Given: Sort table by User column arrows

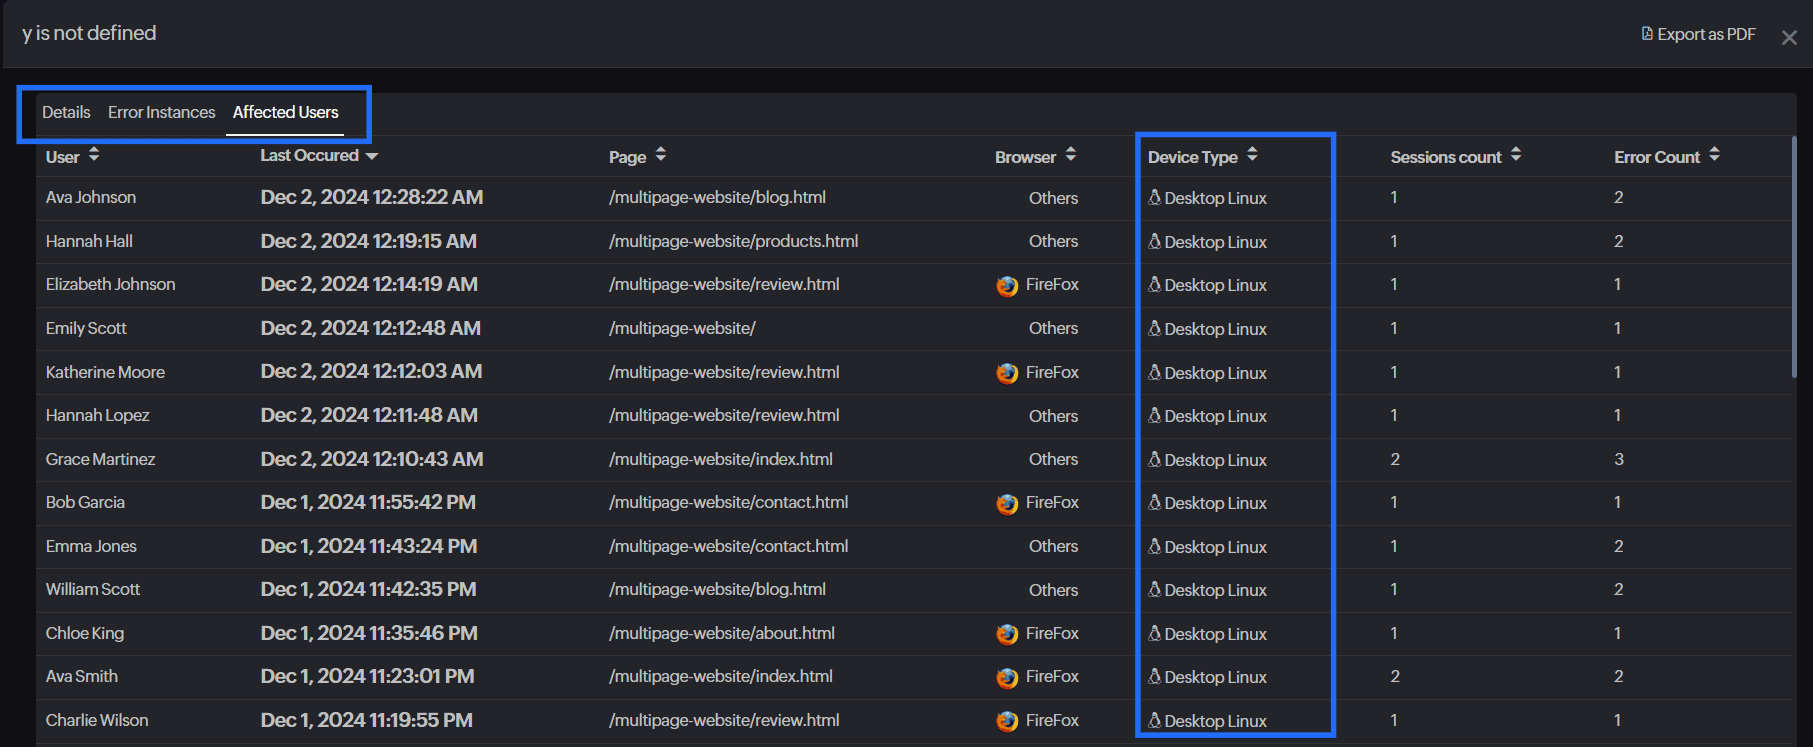Looking at the screenshot, I should point(94,154).
